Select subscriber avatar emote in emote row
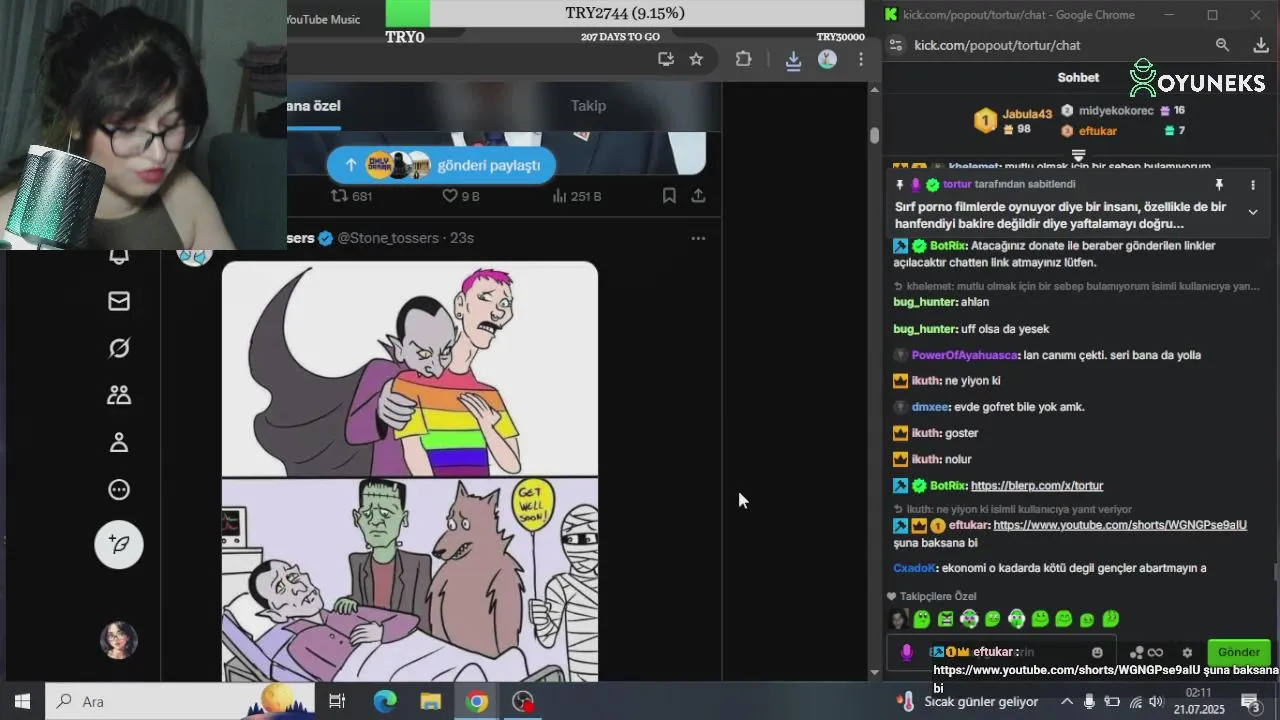The image size is (1280, 720). tap(899, 620)
